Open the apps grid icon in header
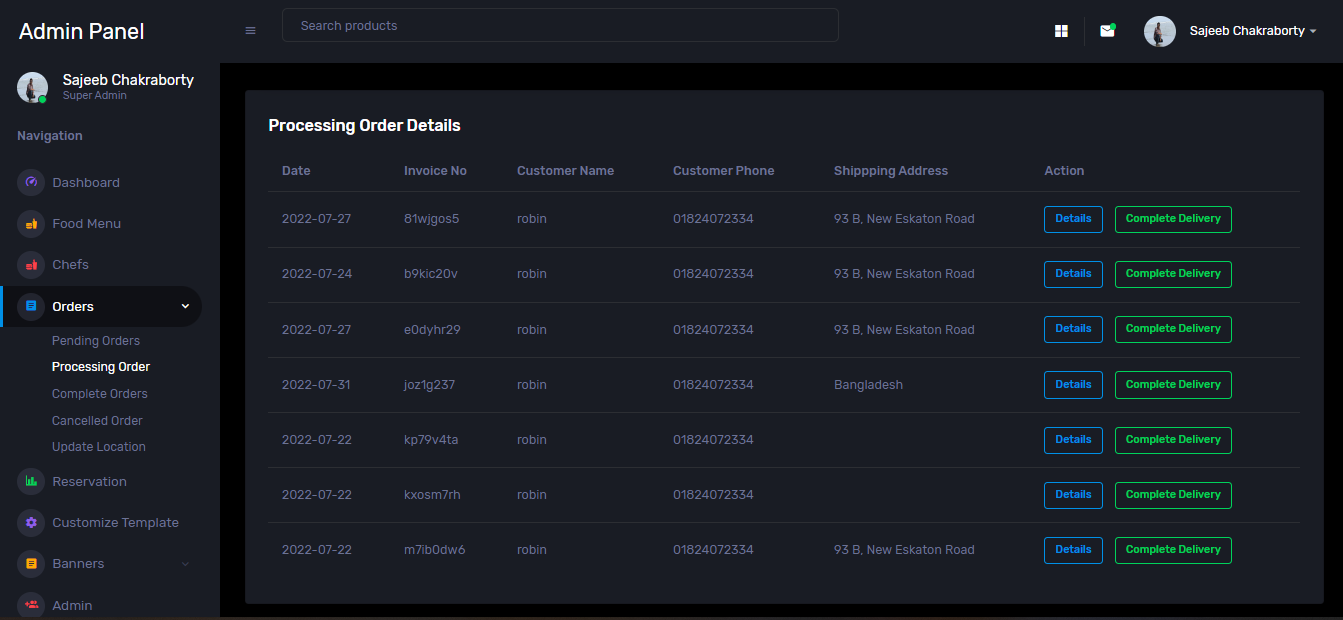The width and height of the screenshot is (1343, 620). (1061, 31)
